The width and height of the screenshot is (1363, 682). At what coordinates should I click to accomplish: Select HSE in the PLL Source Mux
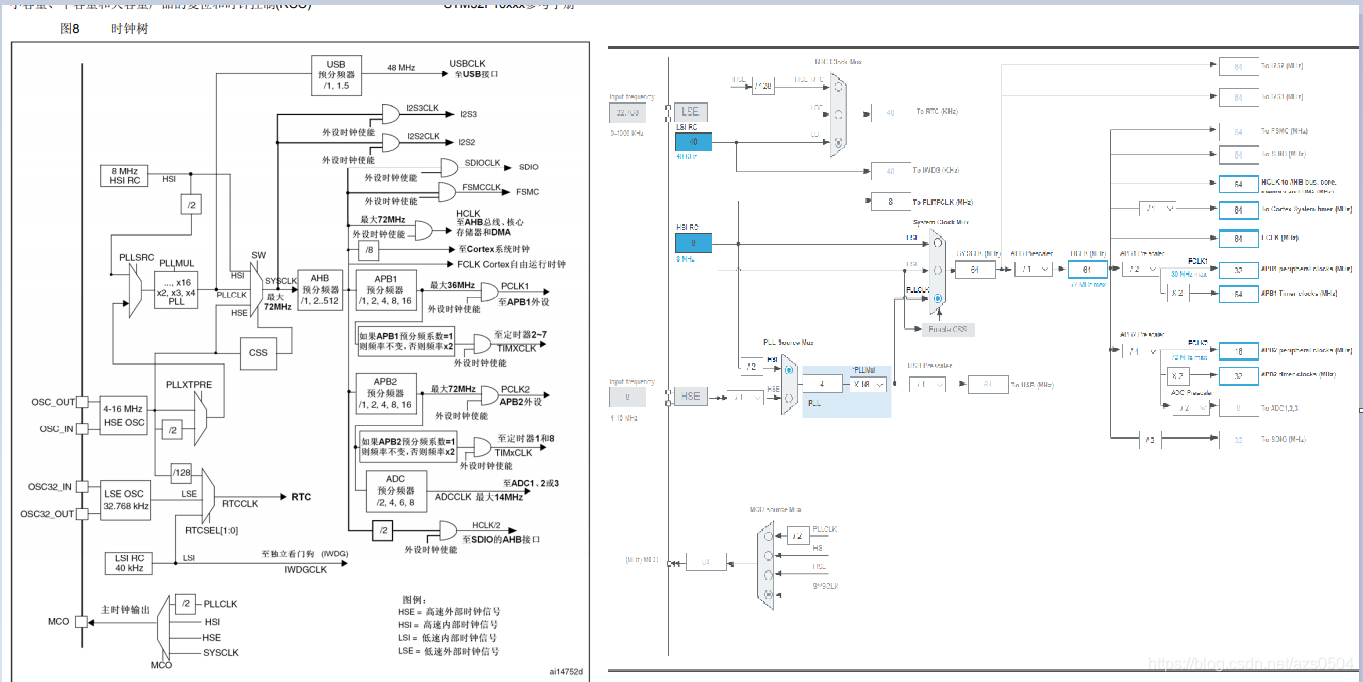789,397
